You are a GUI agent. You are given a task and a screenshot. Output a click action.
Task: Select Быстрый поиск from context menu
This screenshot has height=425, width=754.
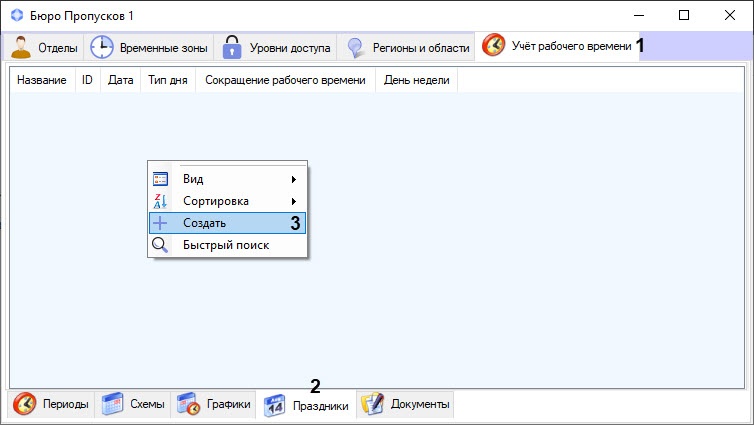[226, 245]
